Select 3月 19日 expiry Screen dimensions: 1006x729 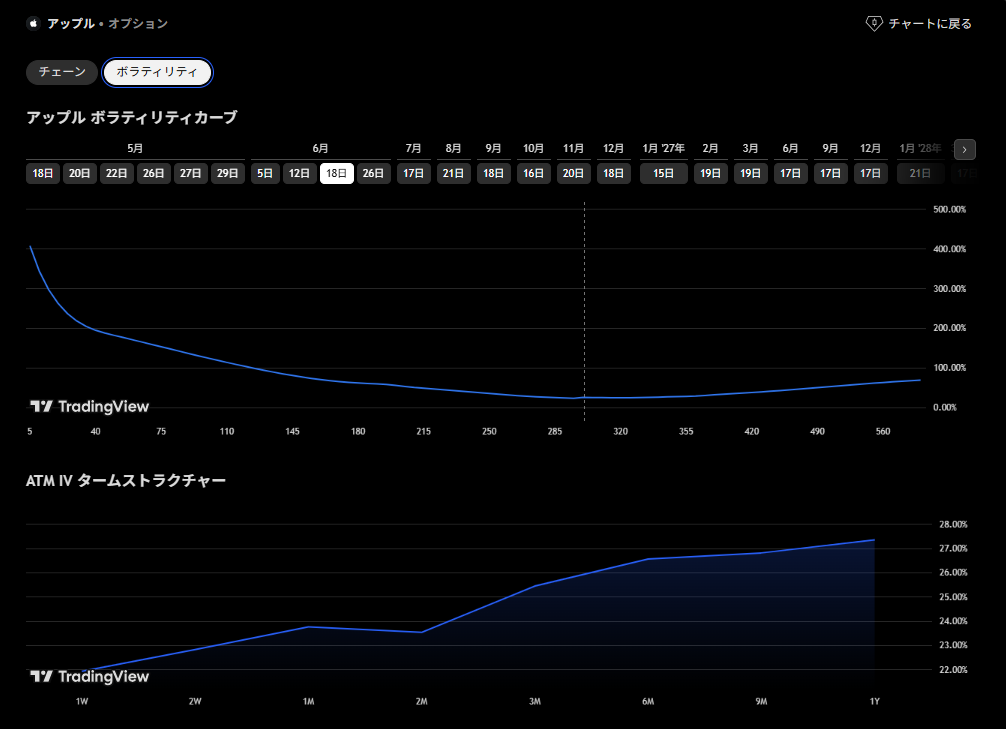point(751,173)
